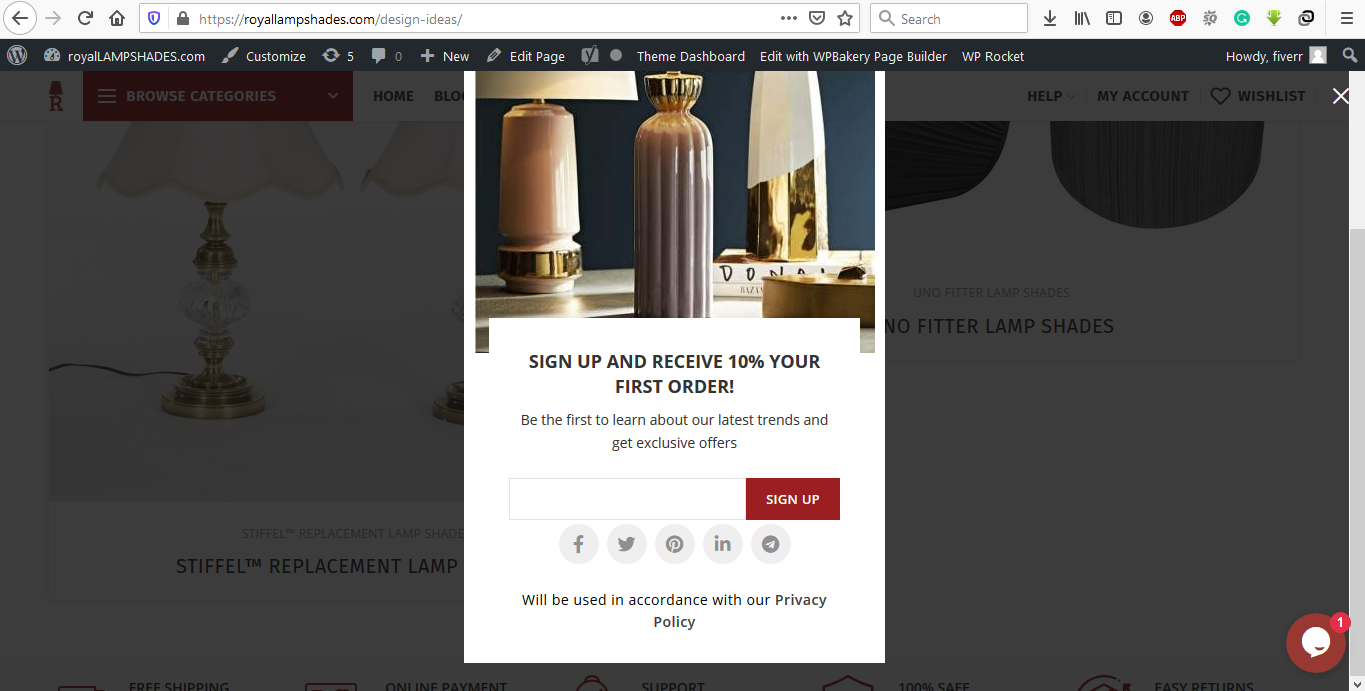Open the Downloads panel
Image resolution: width=1365 pixels, height=691 pixels.
click(x=1050, y=18)
